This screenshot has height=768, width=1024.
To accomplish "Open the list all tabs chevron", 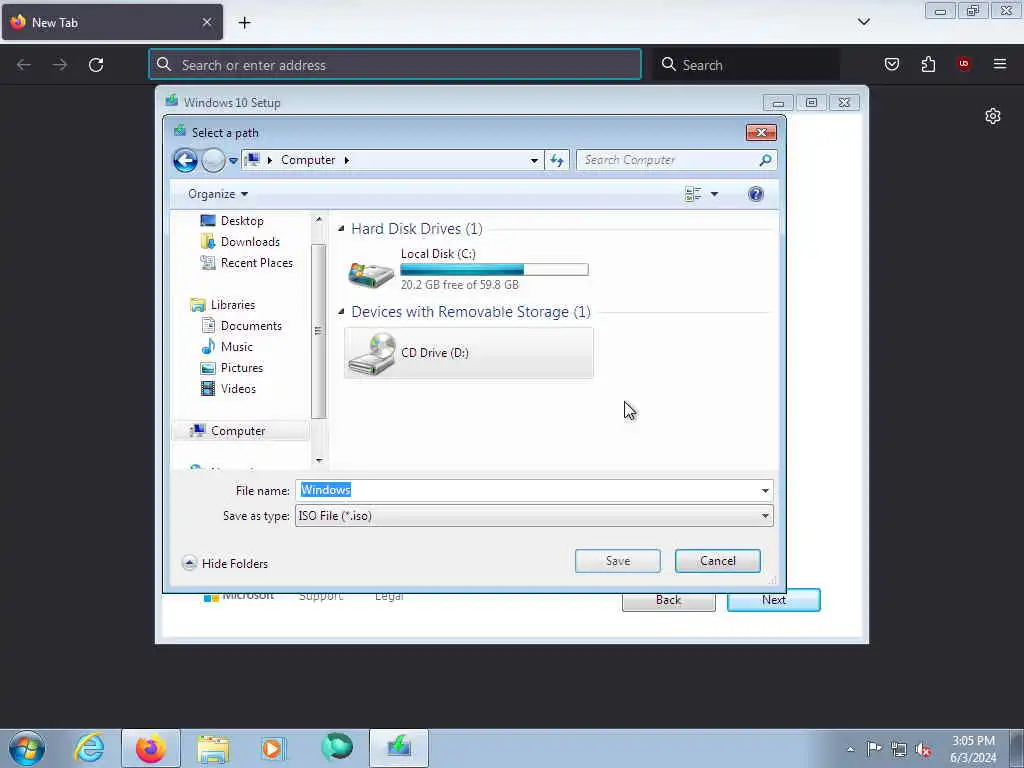I will pyautogui.click(x=864, y=22).
